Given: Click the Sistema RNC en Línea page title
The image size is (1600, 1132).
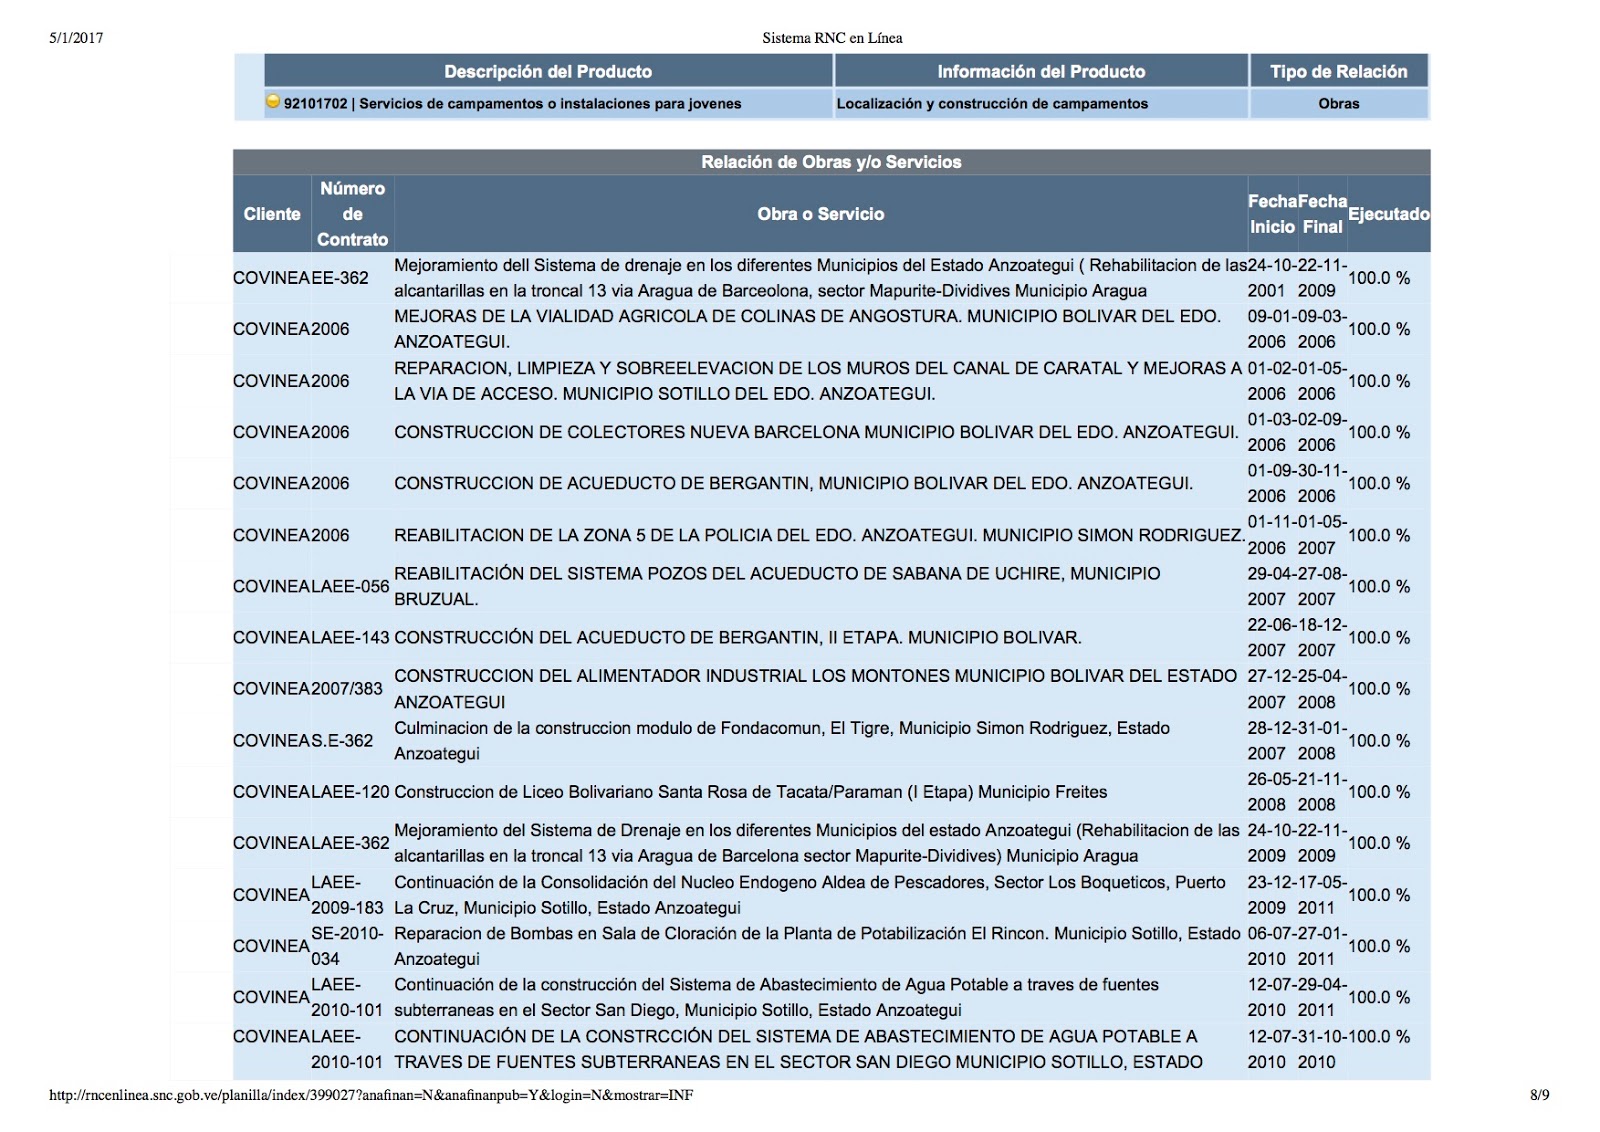Looking at the screenshot, I should 832,38.
